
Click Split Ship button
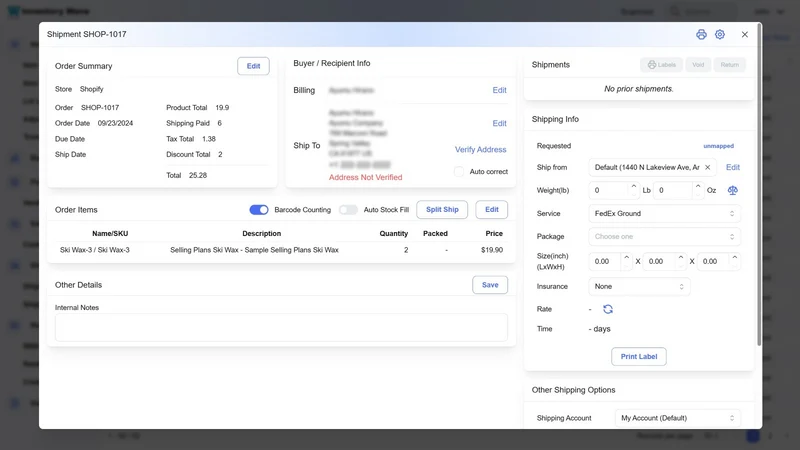442,210
